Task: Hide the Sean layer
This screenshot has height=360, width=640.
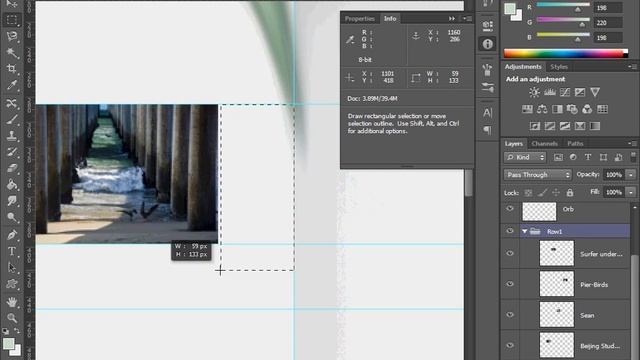Action: point(510,315)
